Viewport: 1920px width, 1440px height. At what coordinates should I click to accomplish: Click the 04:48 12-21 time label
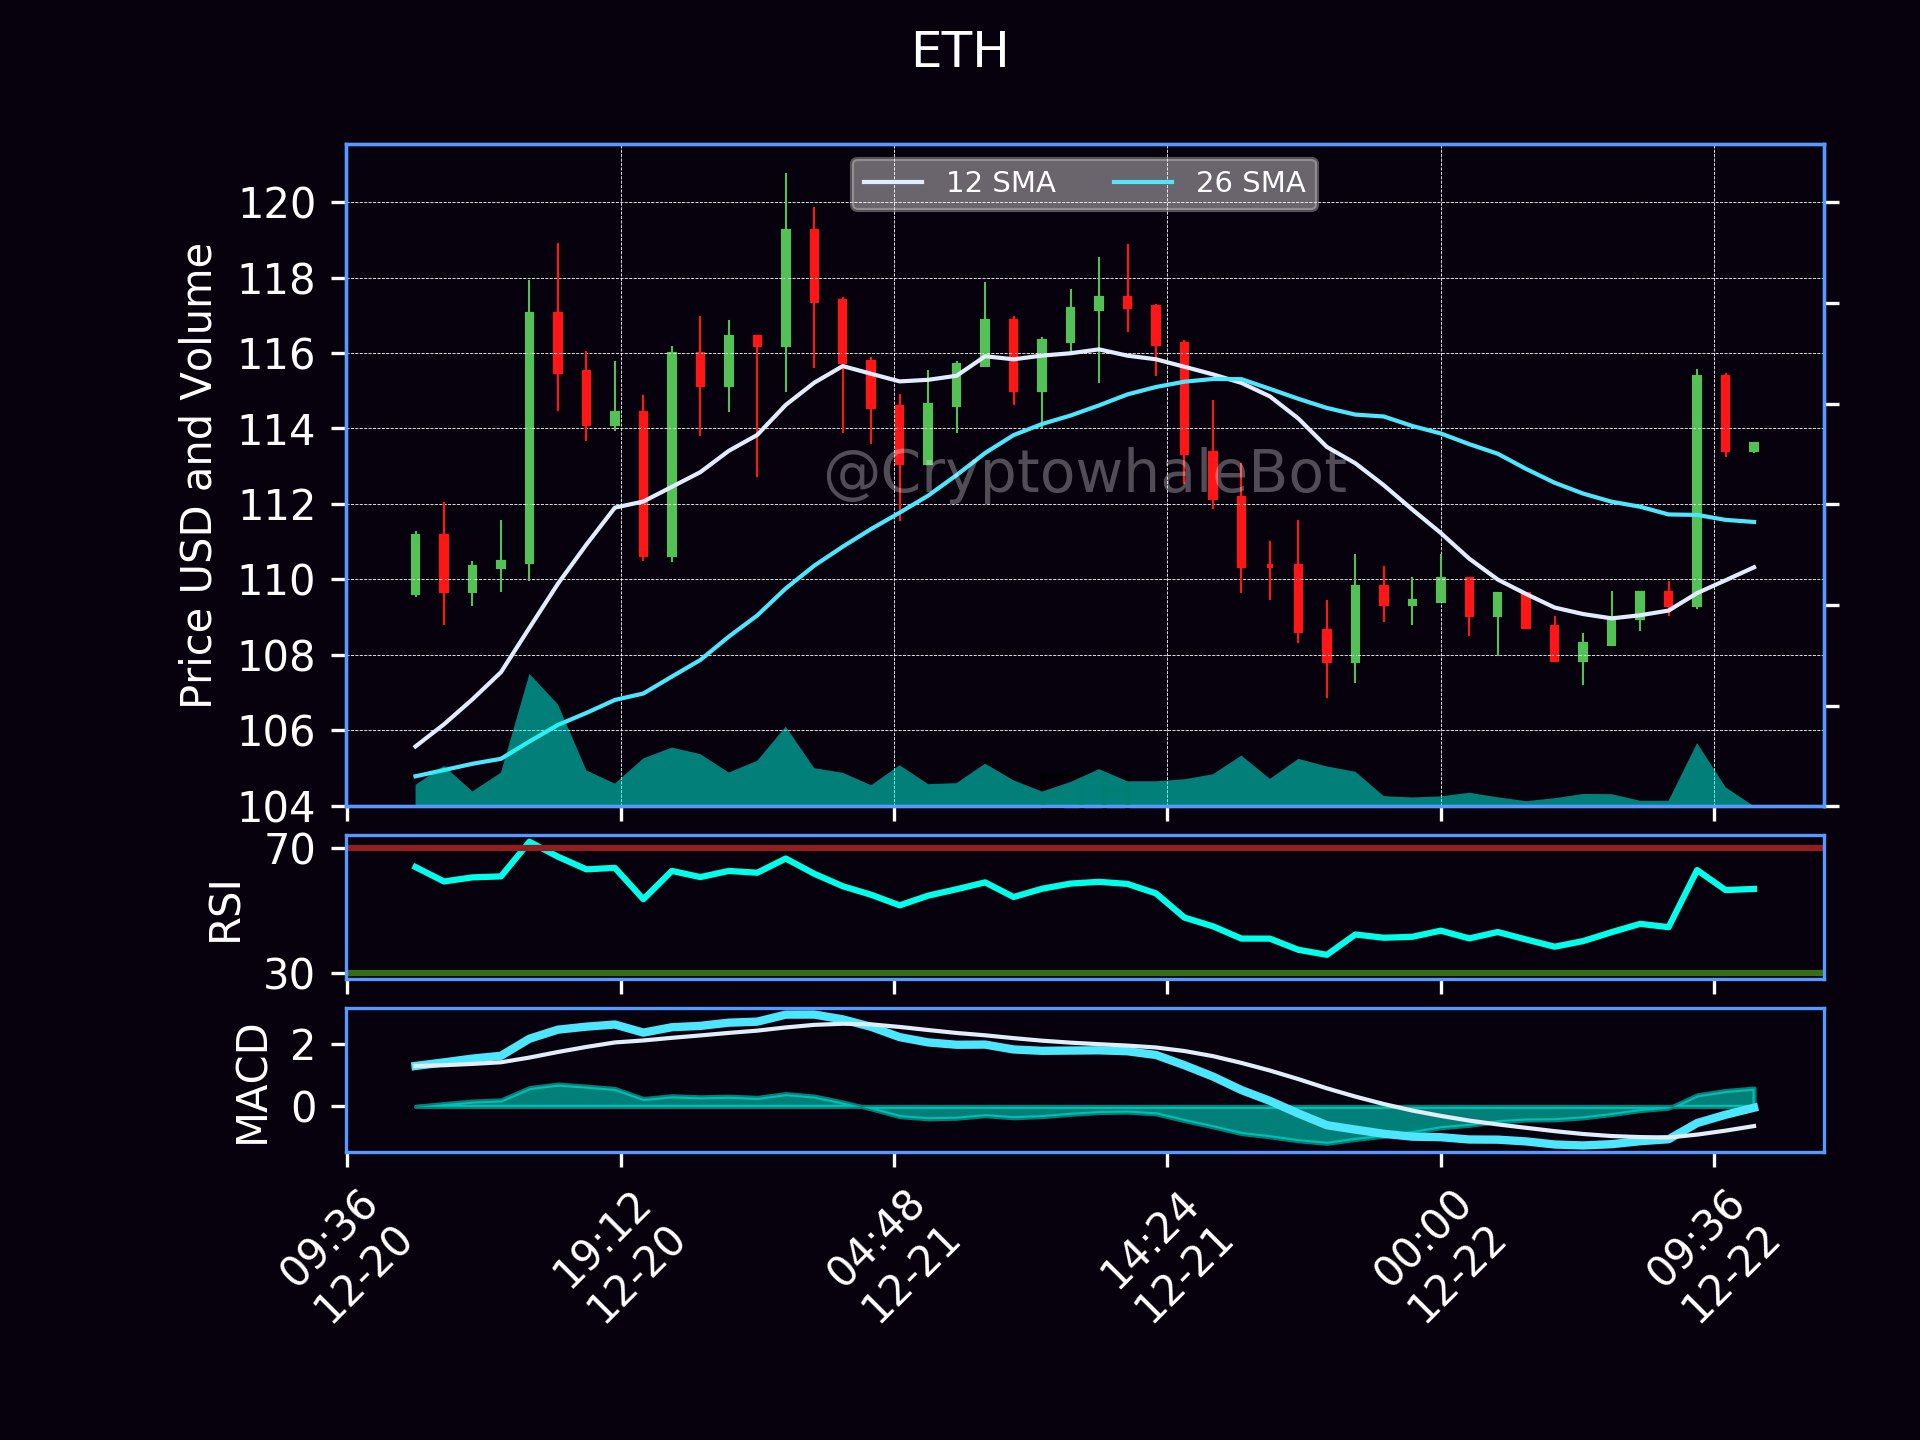click(x=892, y=1257)
